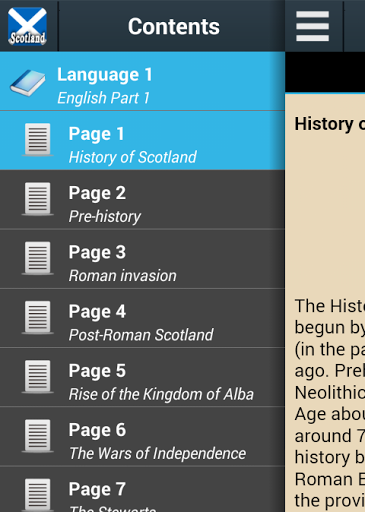The width and height of the screenshot is (365, 512).
Task: Click the document icon beside Page 7
Action: coord(38,495)
